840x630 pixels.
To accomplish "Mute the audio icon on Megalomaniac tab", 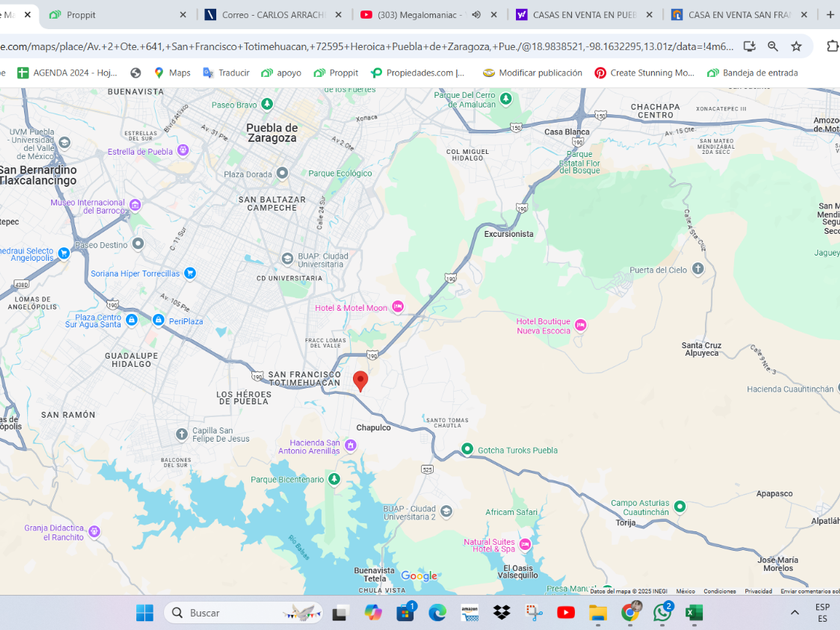I will [x=476, y=15].
